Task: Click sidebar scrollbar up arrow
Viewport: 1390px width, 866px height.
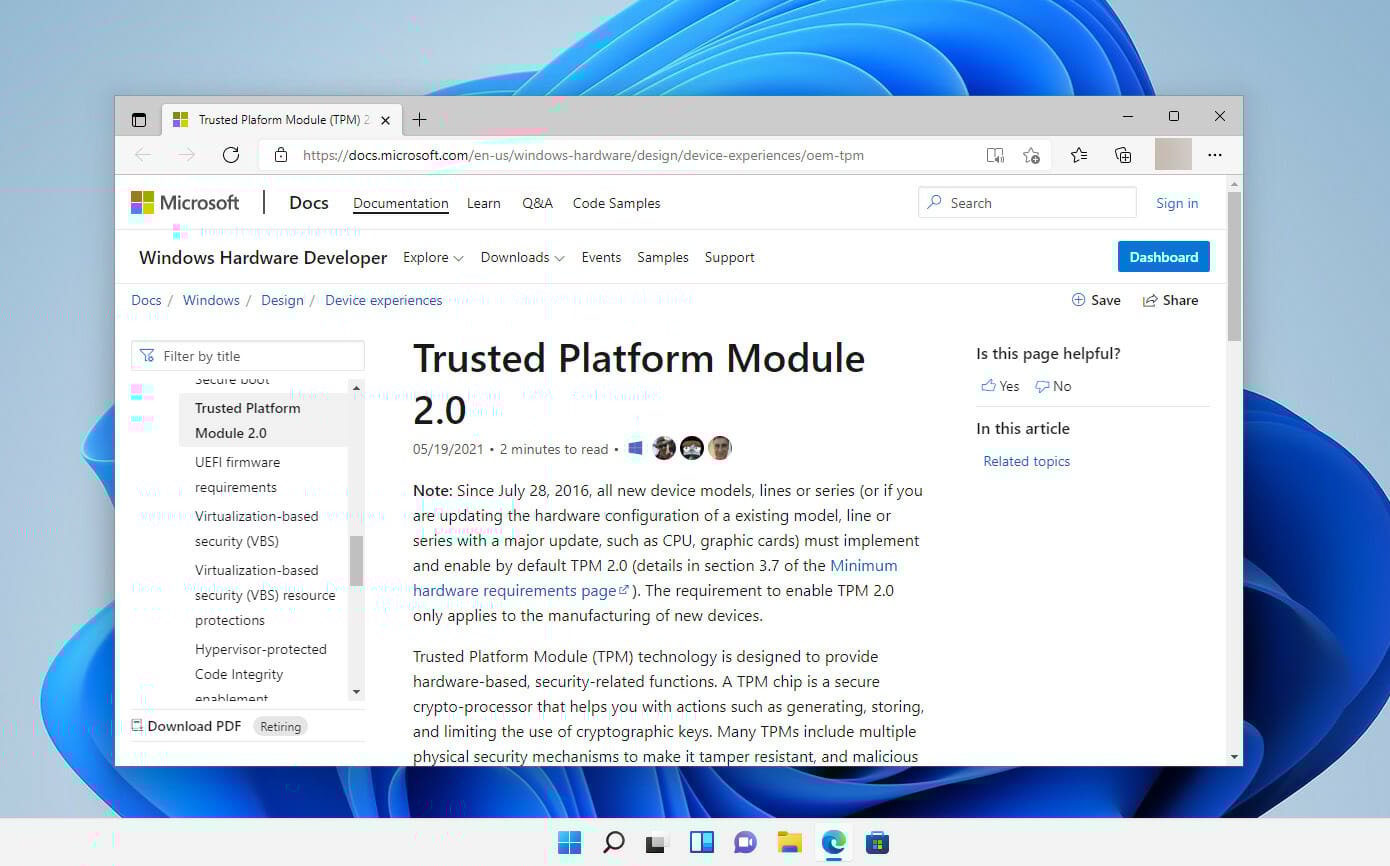Action: [x=356, y=388]
